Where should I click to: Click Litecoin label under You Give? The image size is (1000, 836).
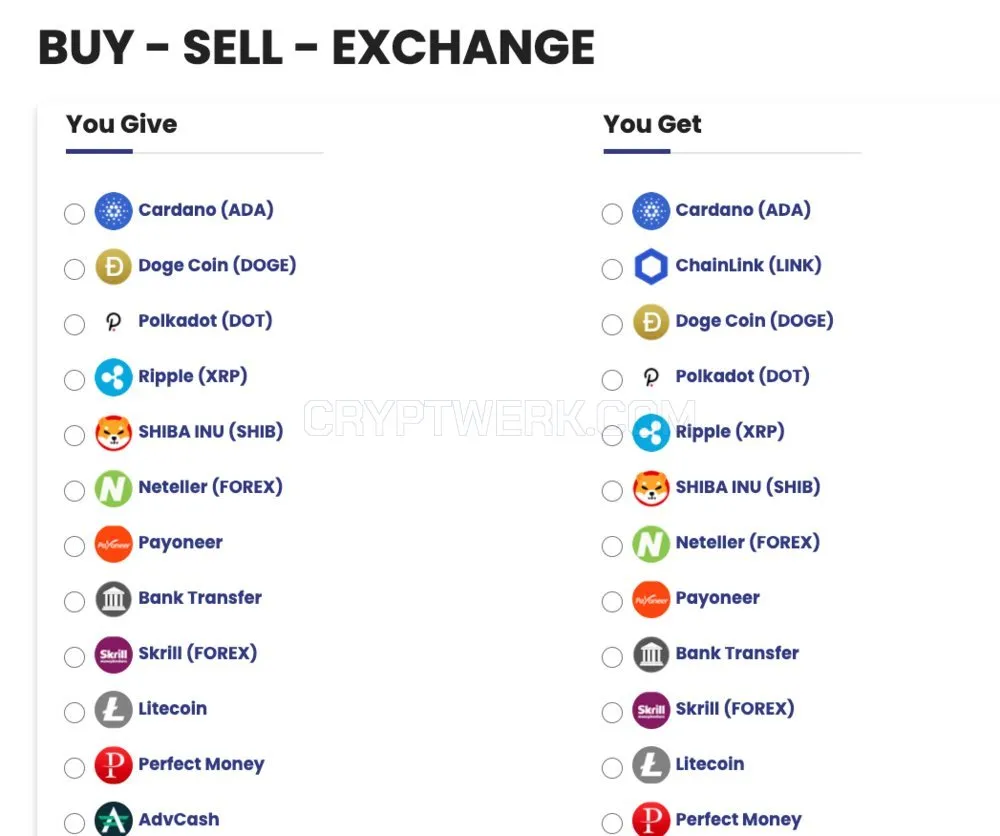click(173, 708)
